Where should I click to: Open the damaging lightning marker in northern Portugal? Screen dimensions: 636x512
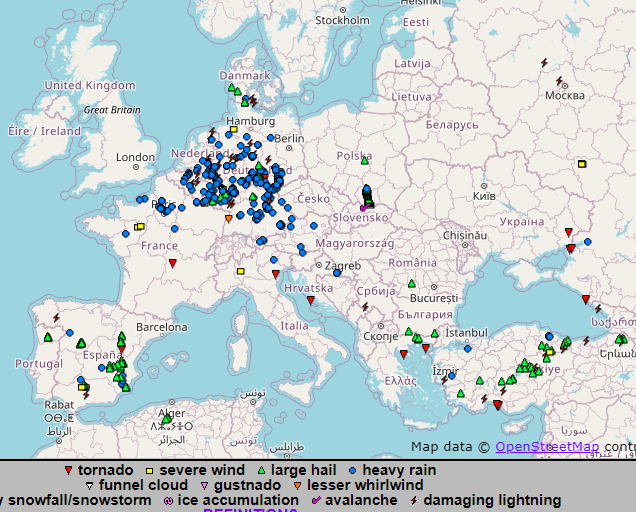point(56,318)
